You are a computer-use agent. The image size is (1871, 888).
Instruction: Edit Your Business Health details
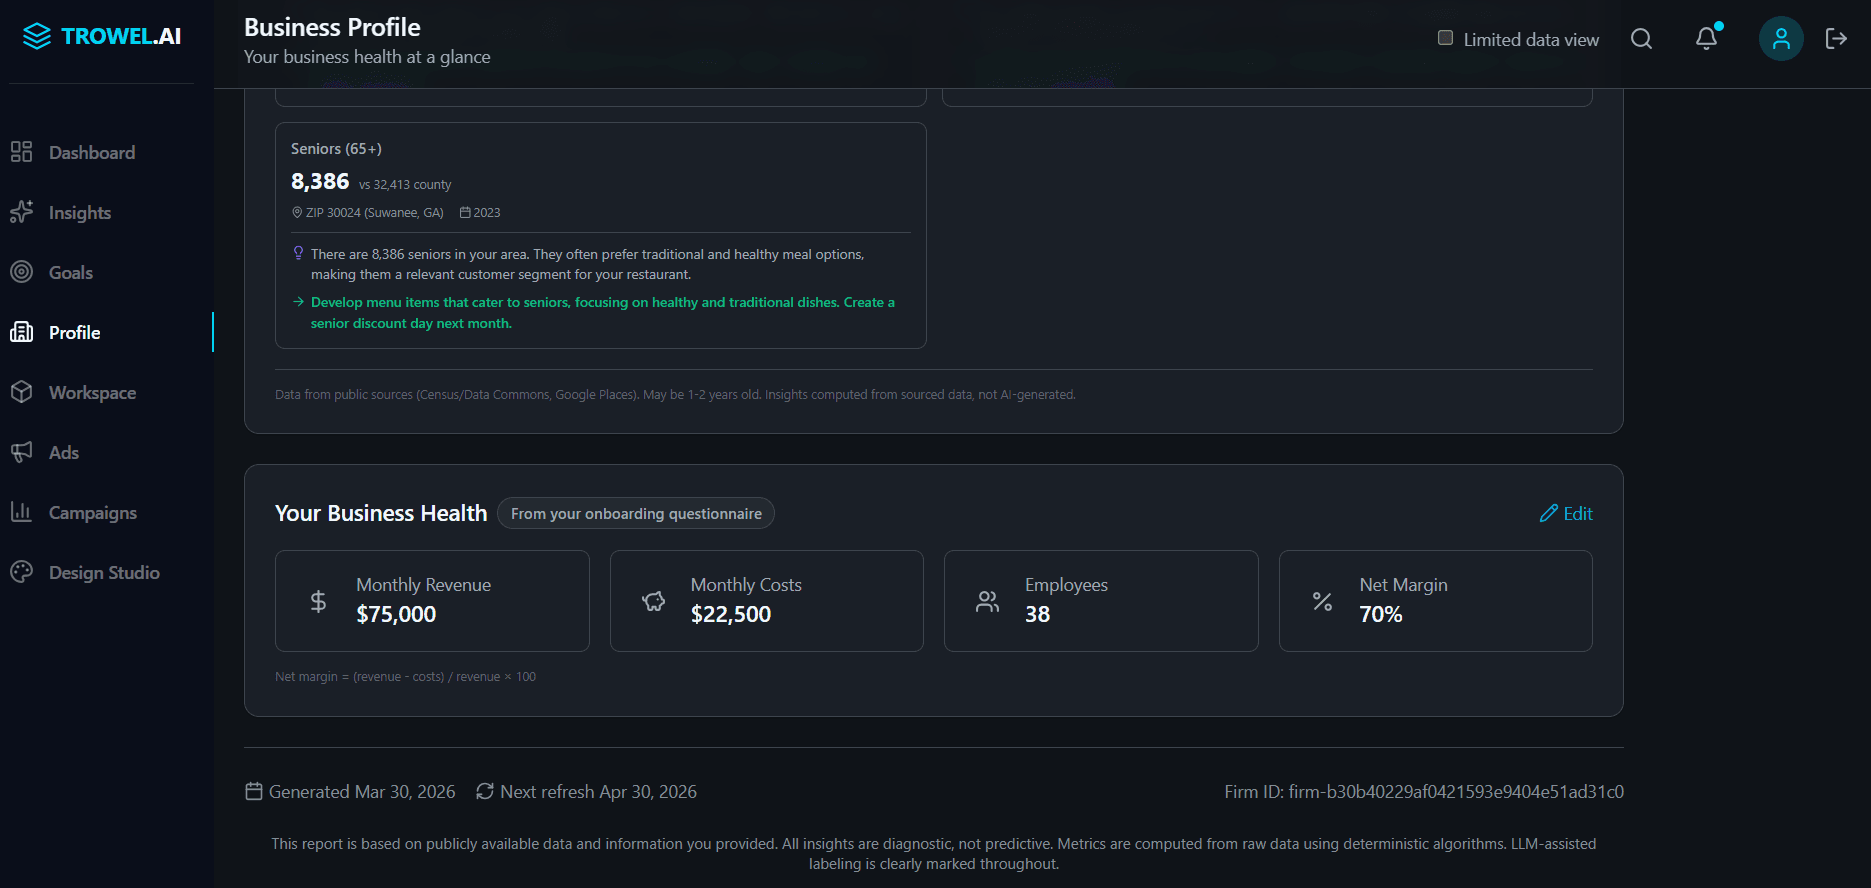1566,513
